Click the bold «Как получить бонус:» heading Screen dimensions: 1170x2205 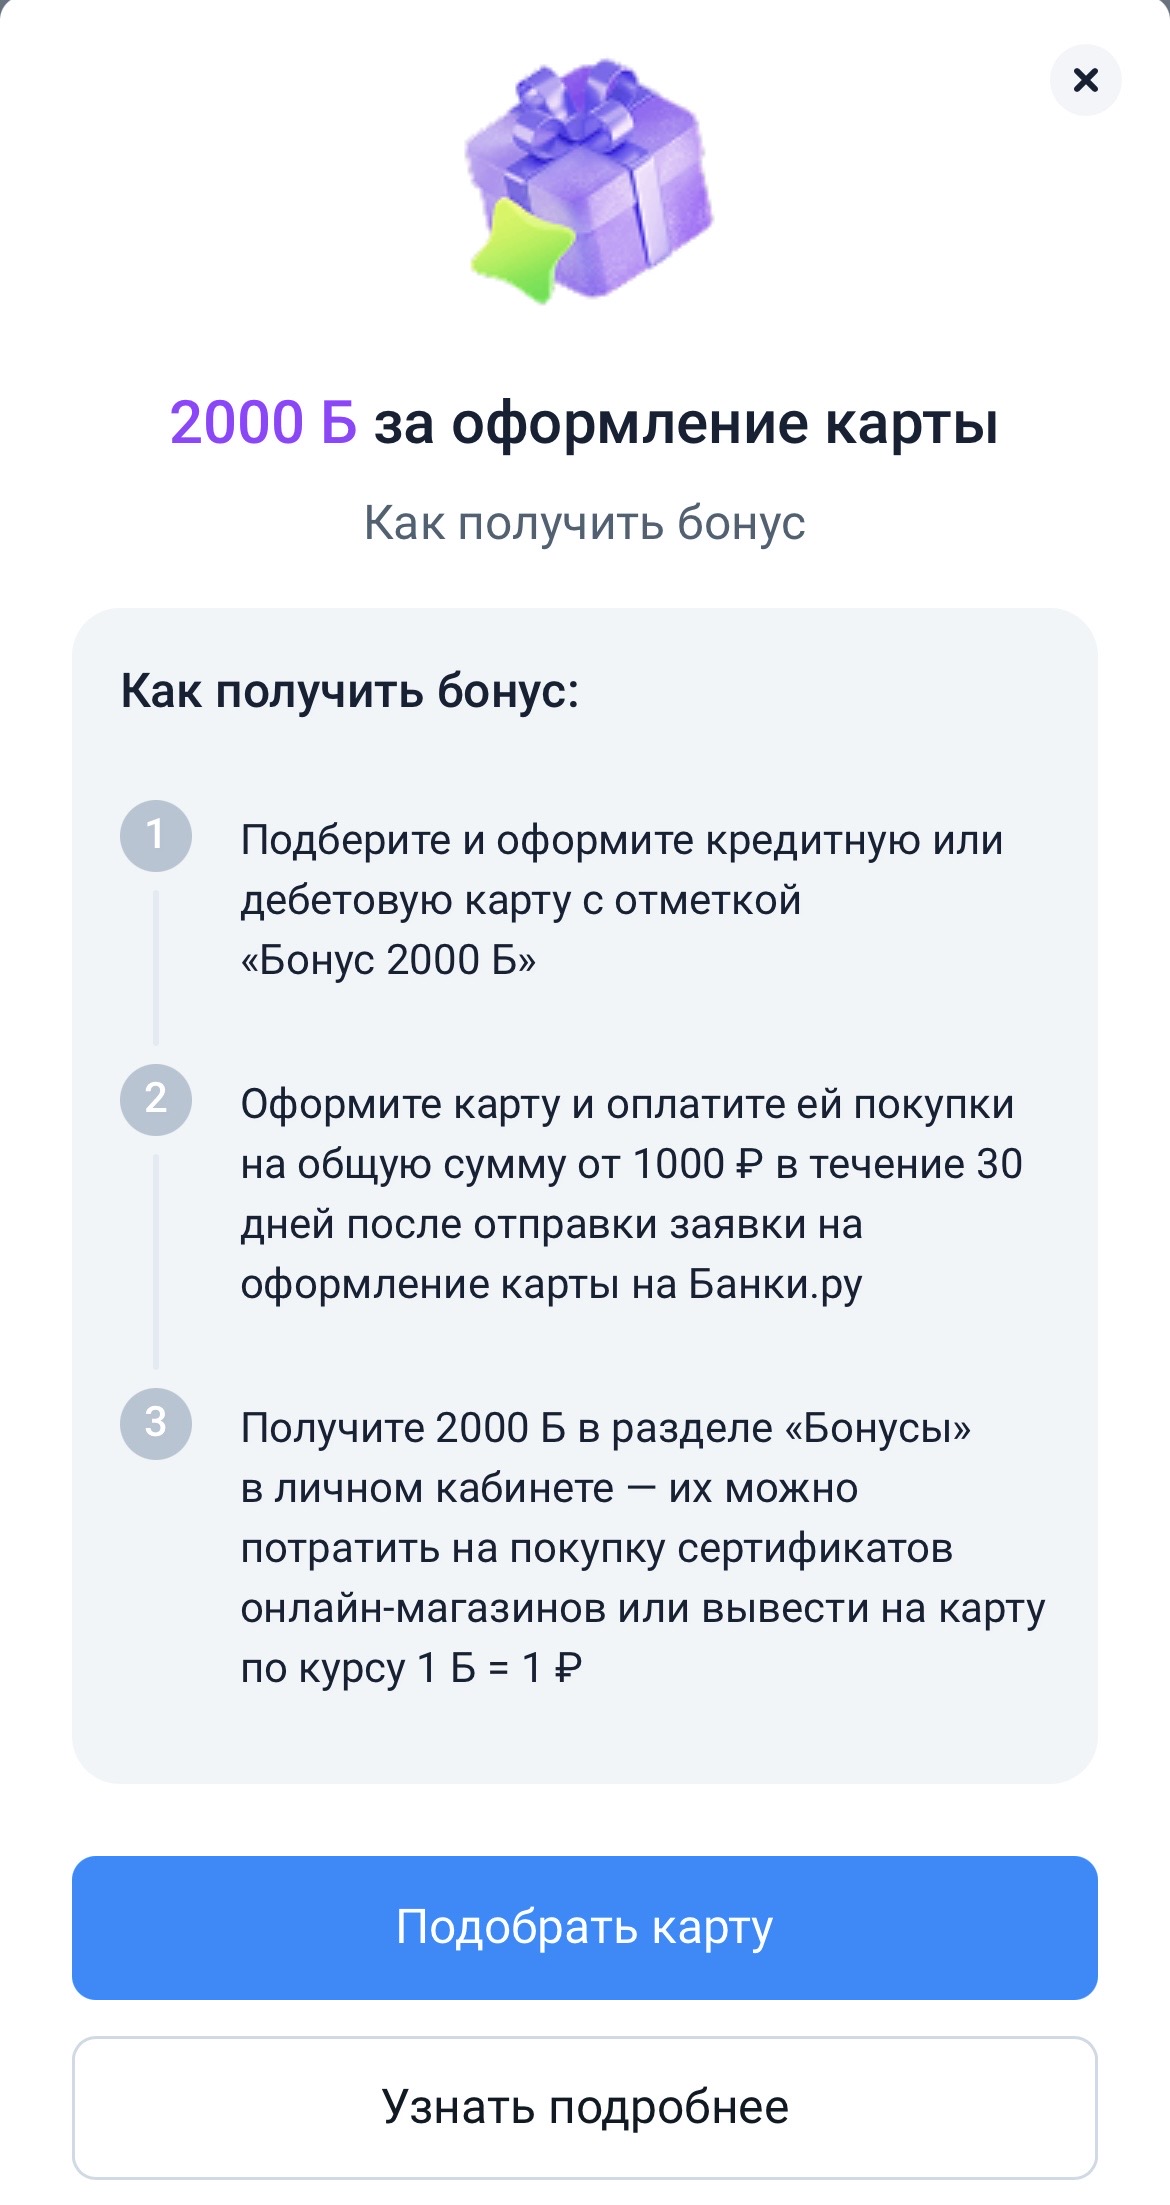coord(350,691)
